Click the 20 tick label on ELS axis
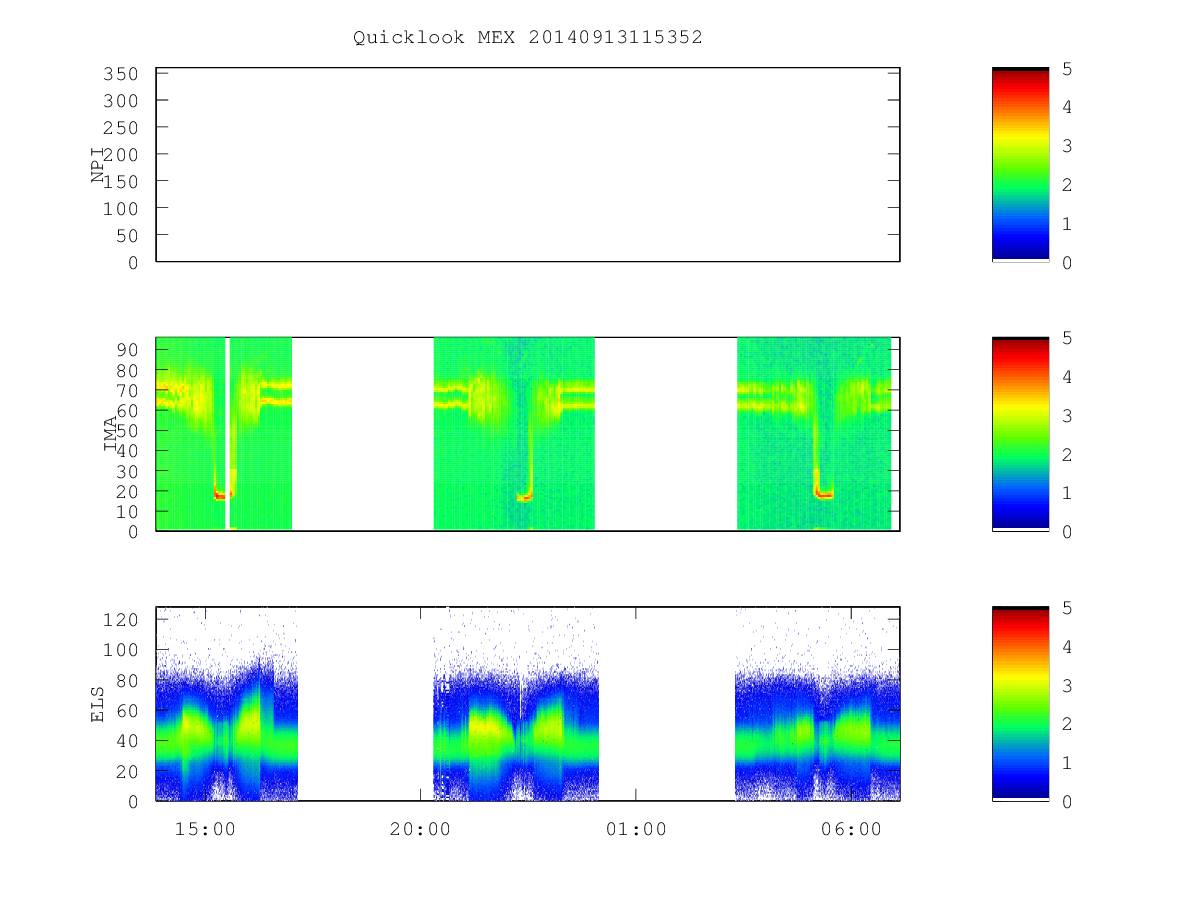The image size is (1200, 900). coord(127,771)
